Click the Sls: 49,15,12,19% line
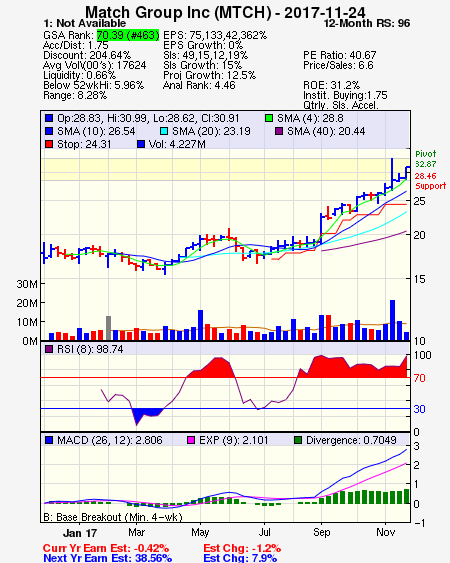 point(205,55)
